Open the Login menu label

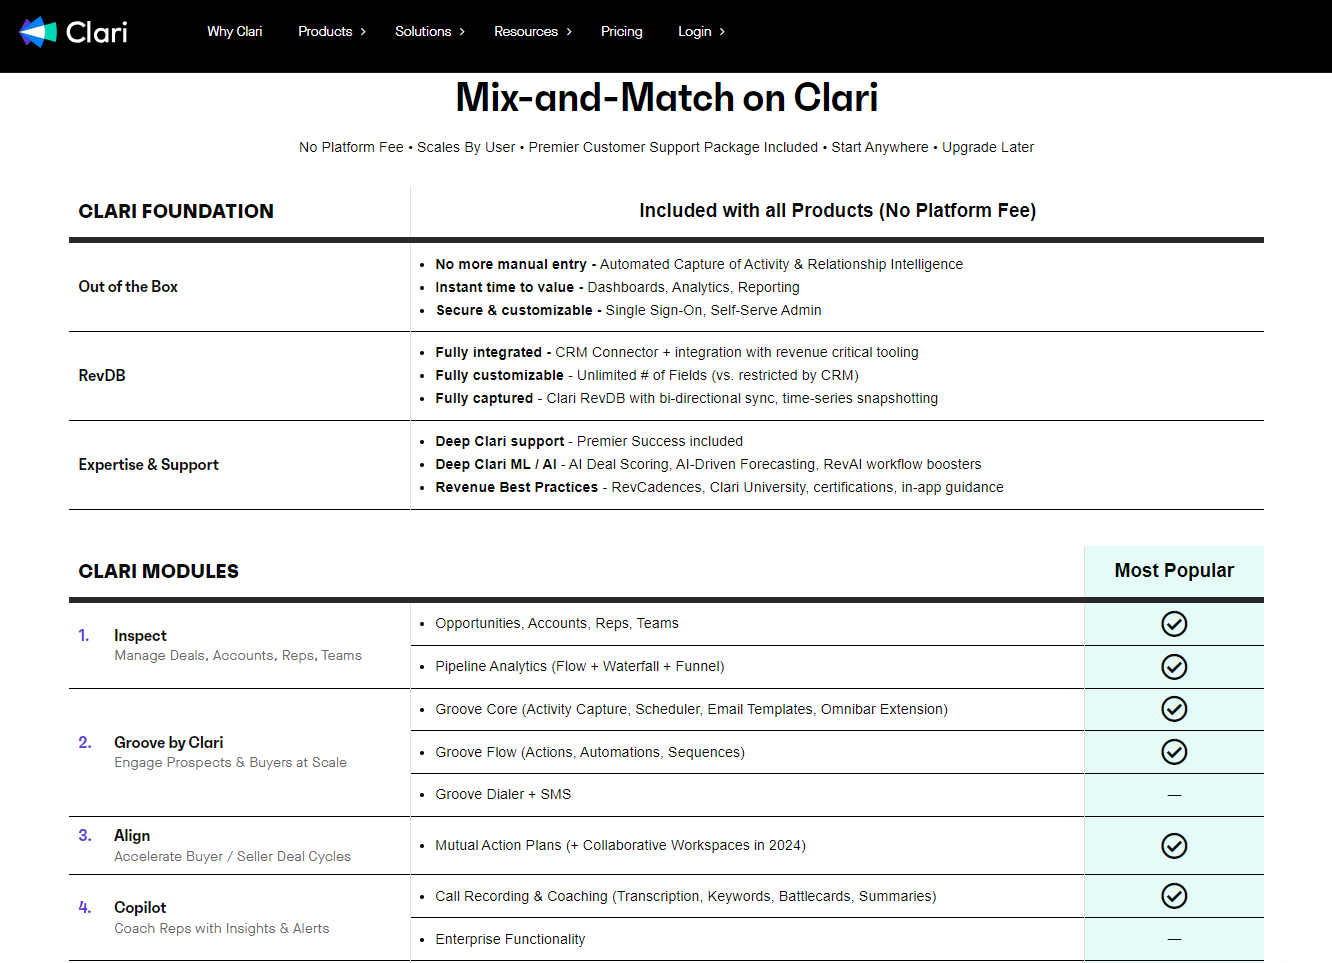pos(695,32)
